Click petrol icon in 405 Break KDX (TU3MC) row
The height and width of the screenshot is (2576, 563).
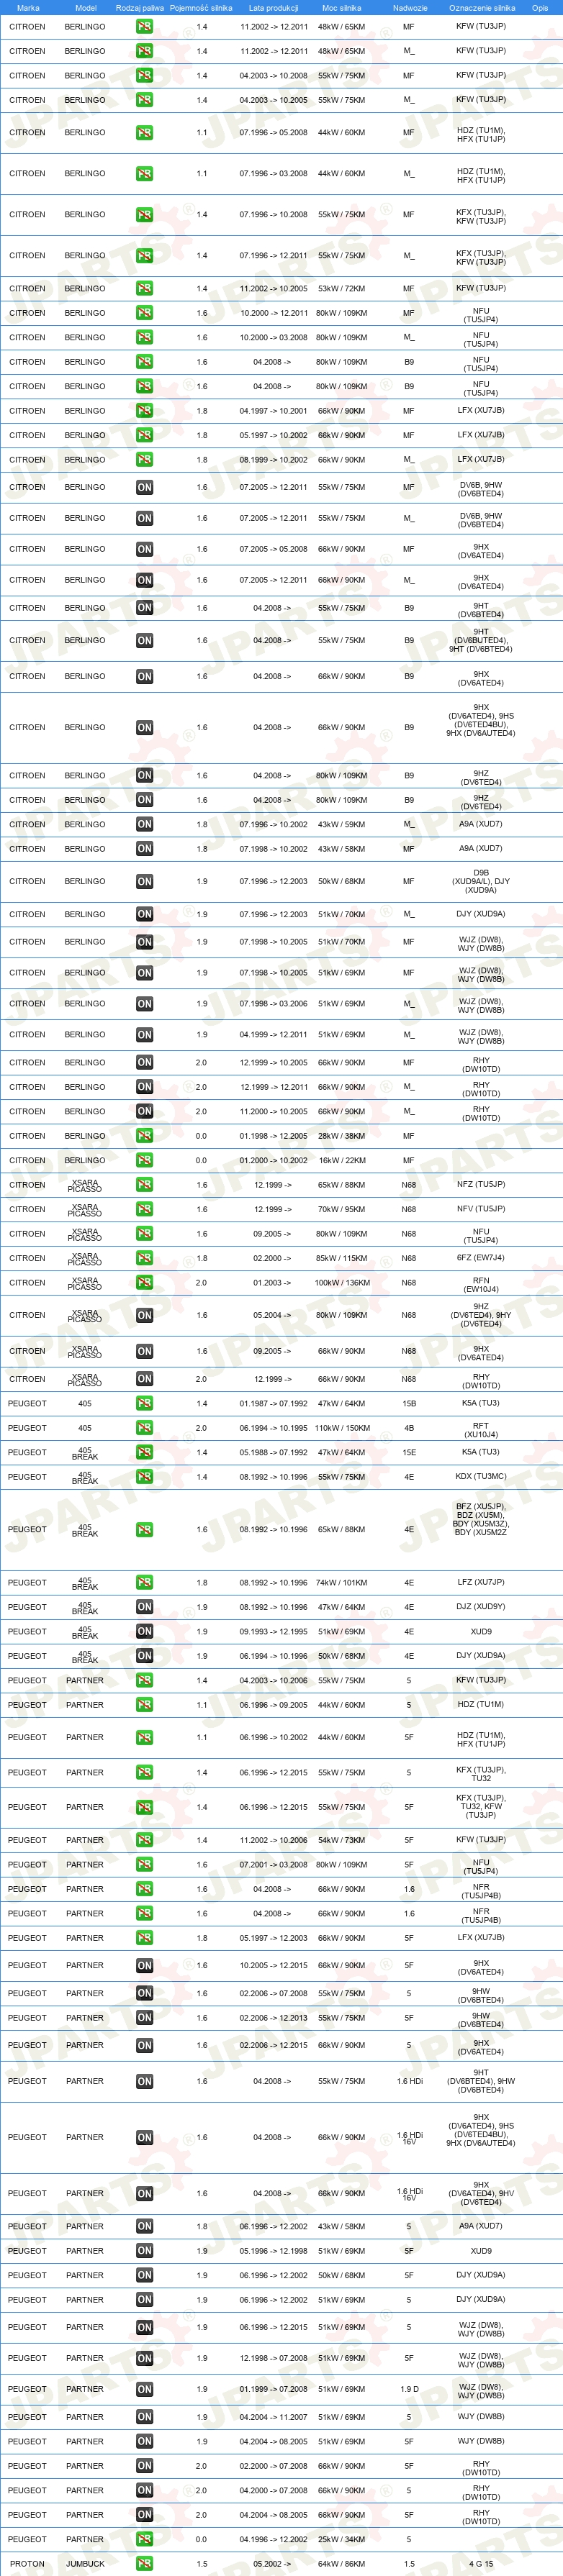click(145, 1477)
